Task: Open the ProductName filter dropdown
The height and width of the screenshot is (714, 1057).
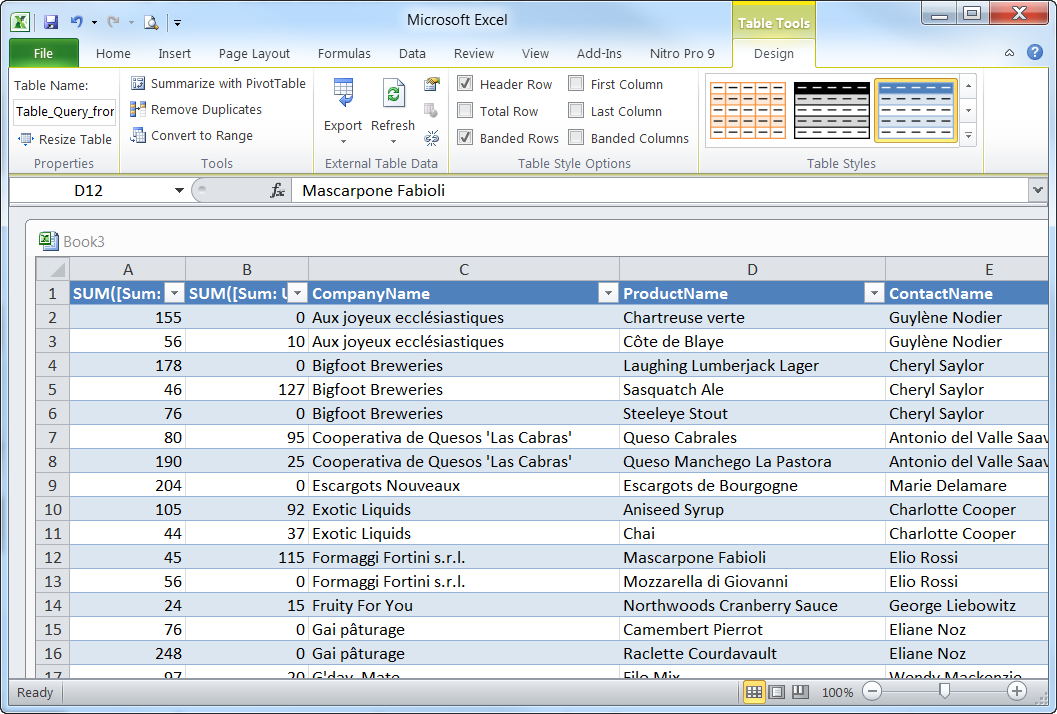Action: (874, 293)
